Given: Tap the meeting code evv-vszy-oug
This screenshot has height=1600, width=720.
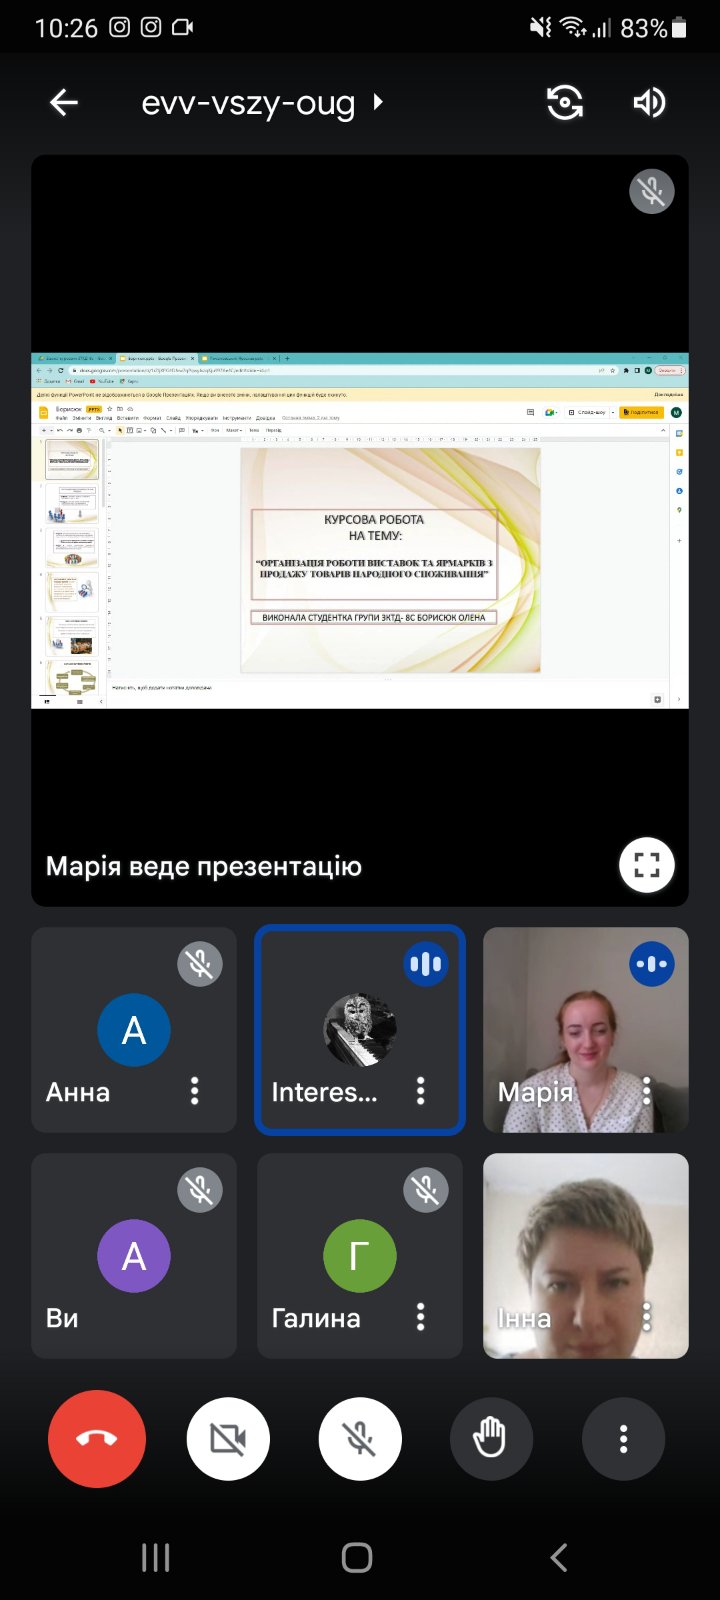Looking at the screenshot, I should [248, 103].
